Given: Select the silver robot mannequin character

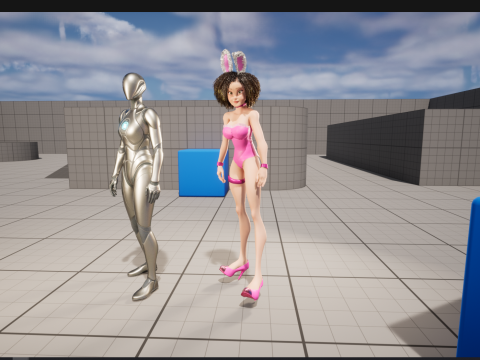Looking at the screenshot, I should coord(137,187).
